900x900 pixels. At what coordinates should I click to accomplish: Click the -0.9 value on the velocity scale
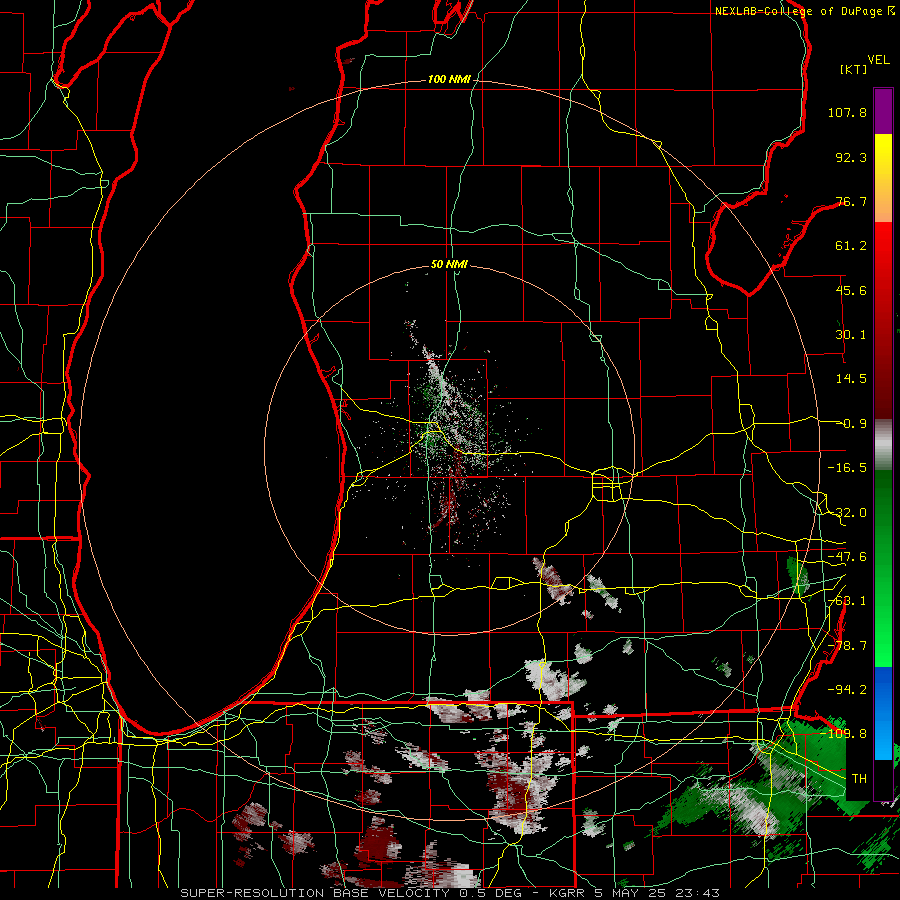(x=851, y=424)
